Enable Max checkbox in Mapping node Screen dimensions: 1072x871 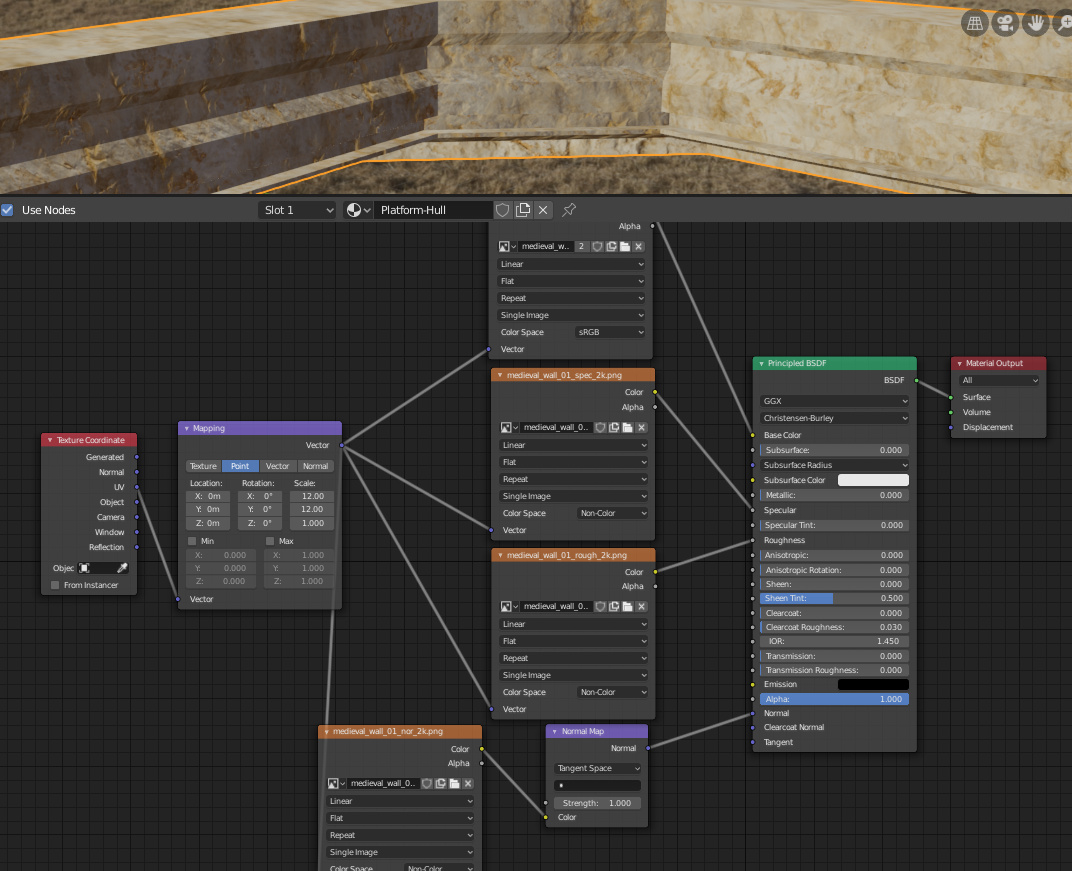(270, 541)
